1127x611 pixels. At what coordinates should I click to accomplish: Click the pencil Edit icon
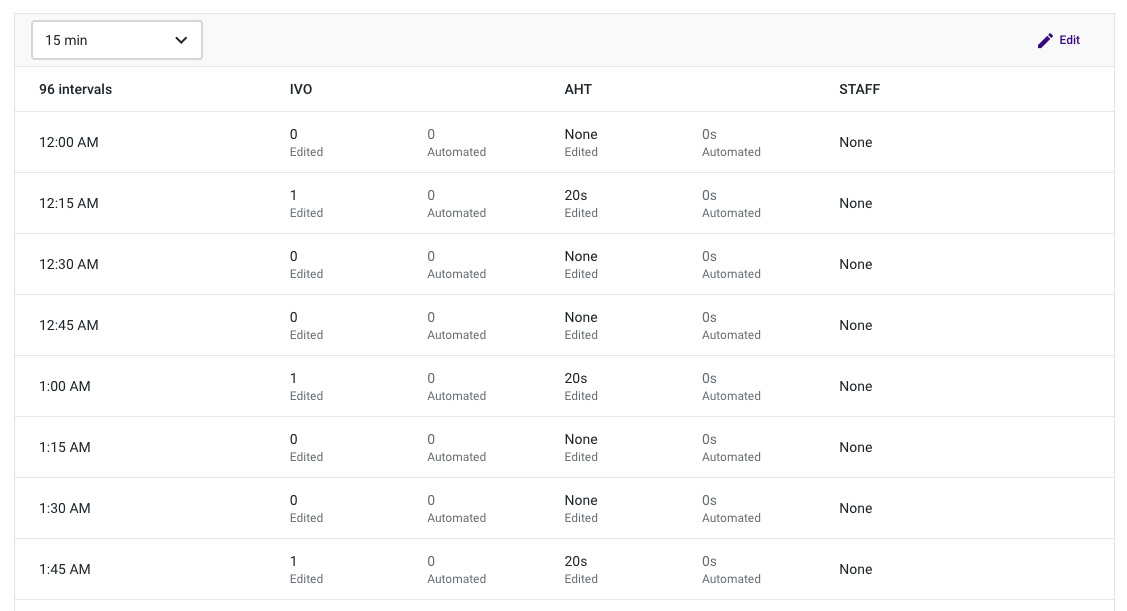[x=1045, y=41]
